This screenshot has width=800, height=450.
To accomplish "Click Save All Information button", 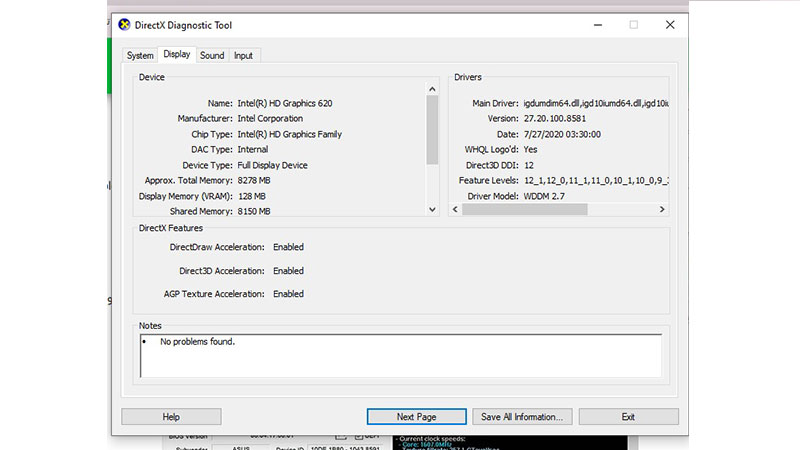I will point(522,417).
